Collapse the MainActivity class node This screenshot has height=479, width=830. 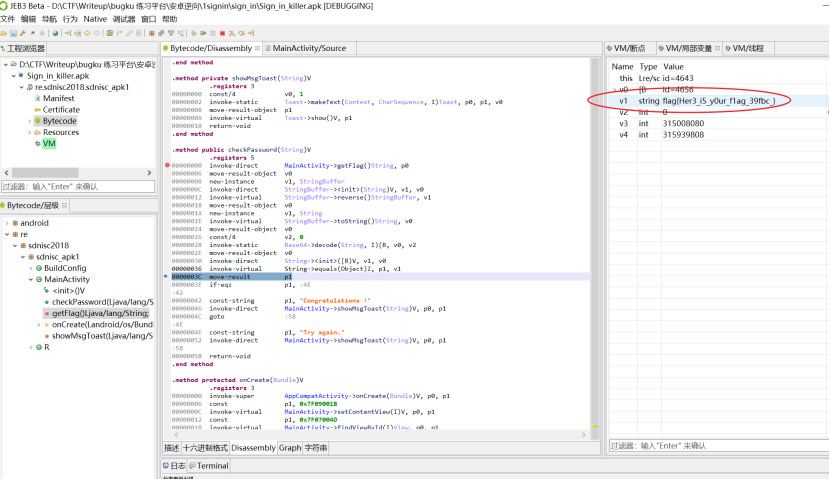tap(30, 279)
